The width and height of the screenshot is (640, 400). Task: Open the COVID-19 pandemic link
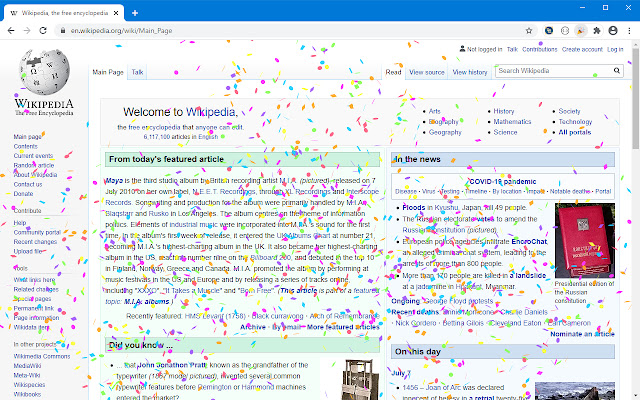click(503, 182)
